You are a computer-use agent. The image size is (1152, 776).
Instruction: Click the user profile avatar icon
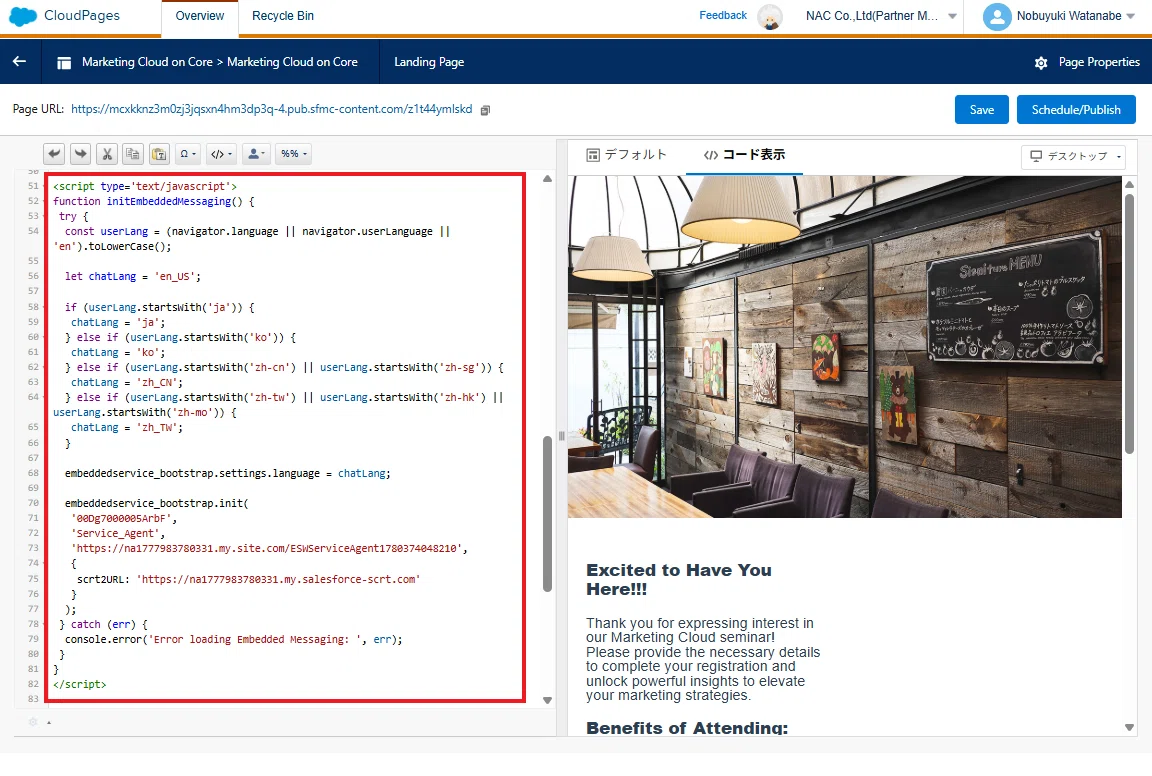[997, 16]
